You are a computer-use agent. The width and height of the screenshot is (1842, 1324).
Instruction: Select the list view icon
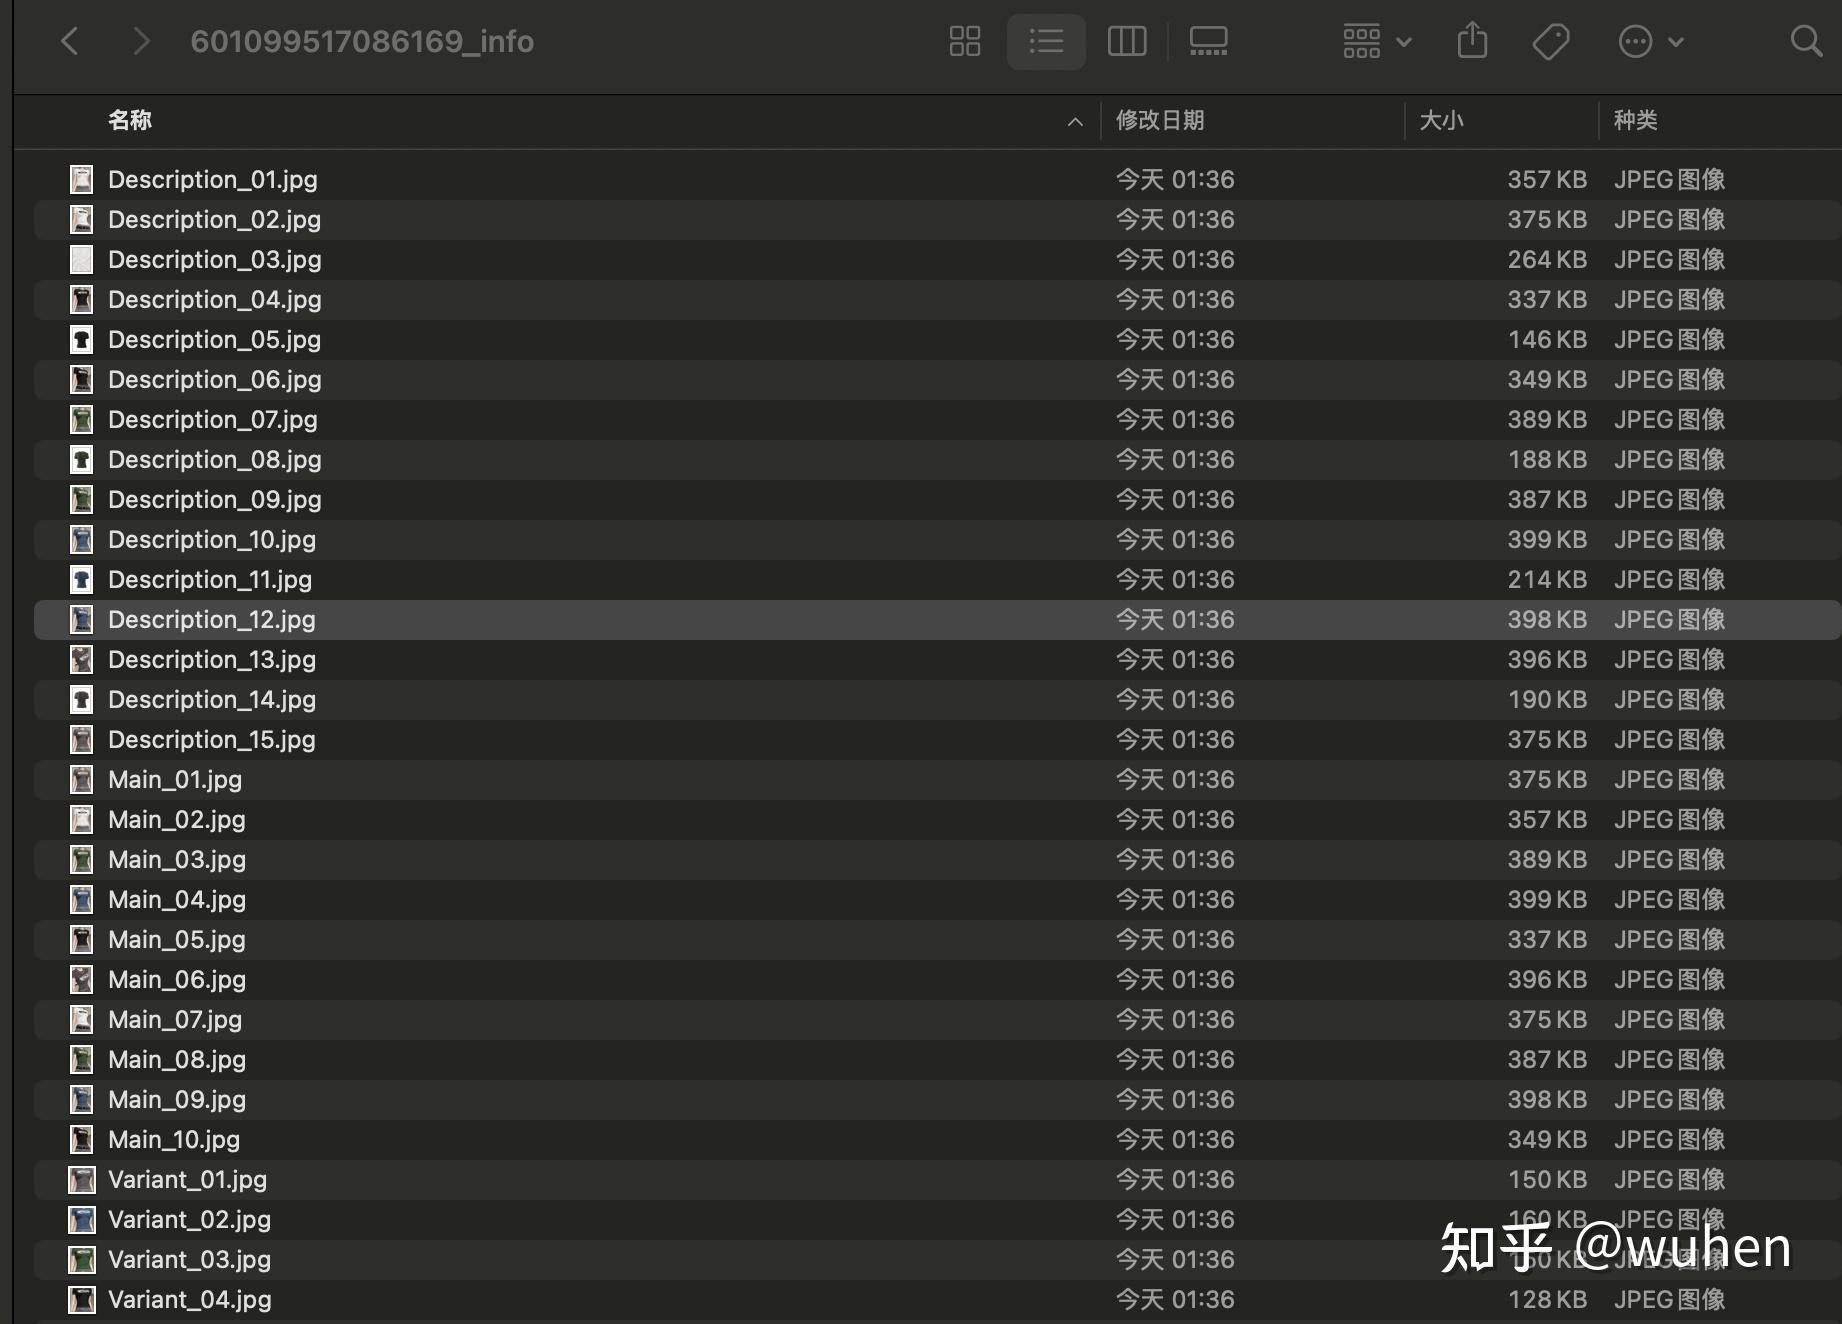click(1045, 41)
